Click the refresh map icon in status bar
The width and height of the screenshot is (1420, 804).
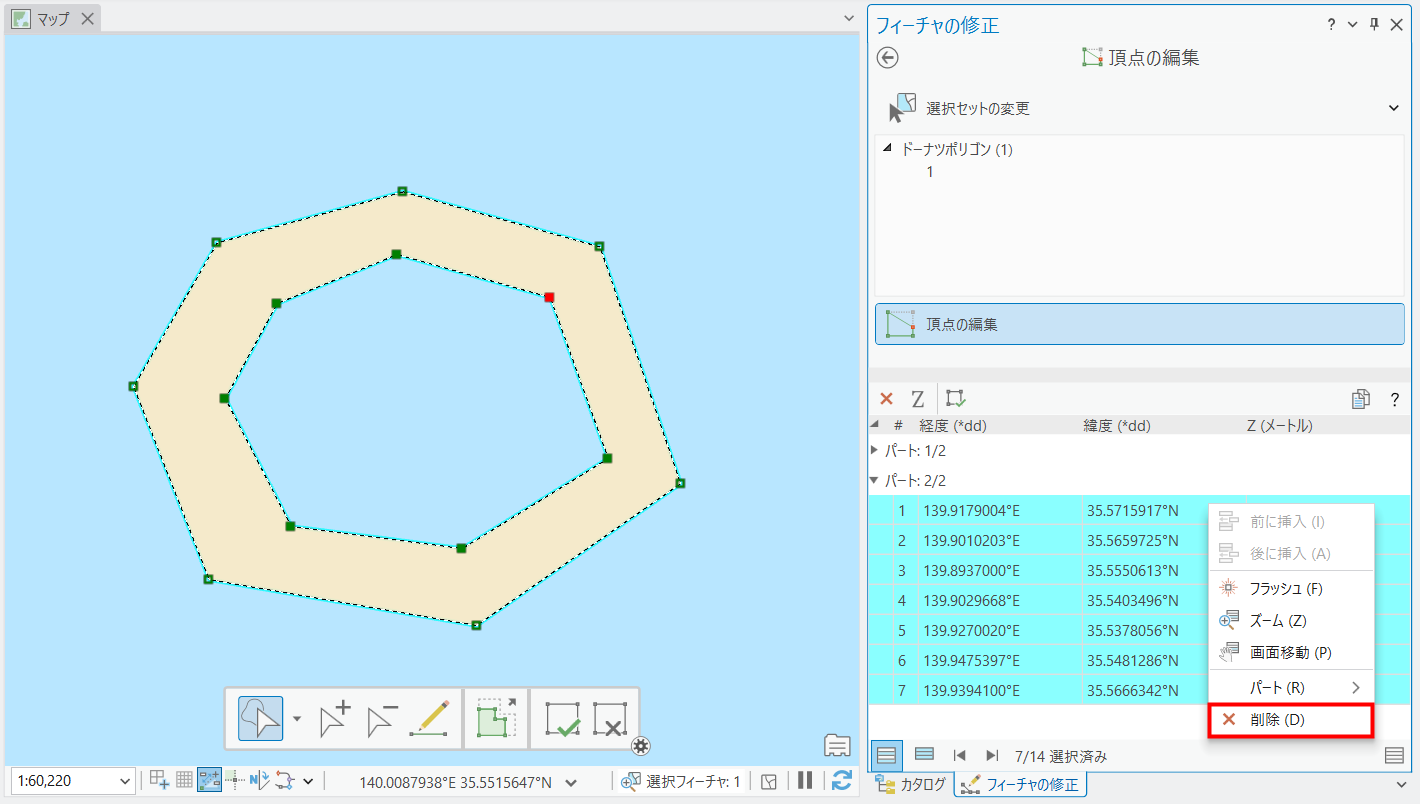[842, 781]
